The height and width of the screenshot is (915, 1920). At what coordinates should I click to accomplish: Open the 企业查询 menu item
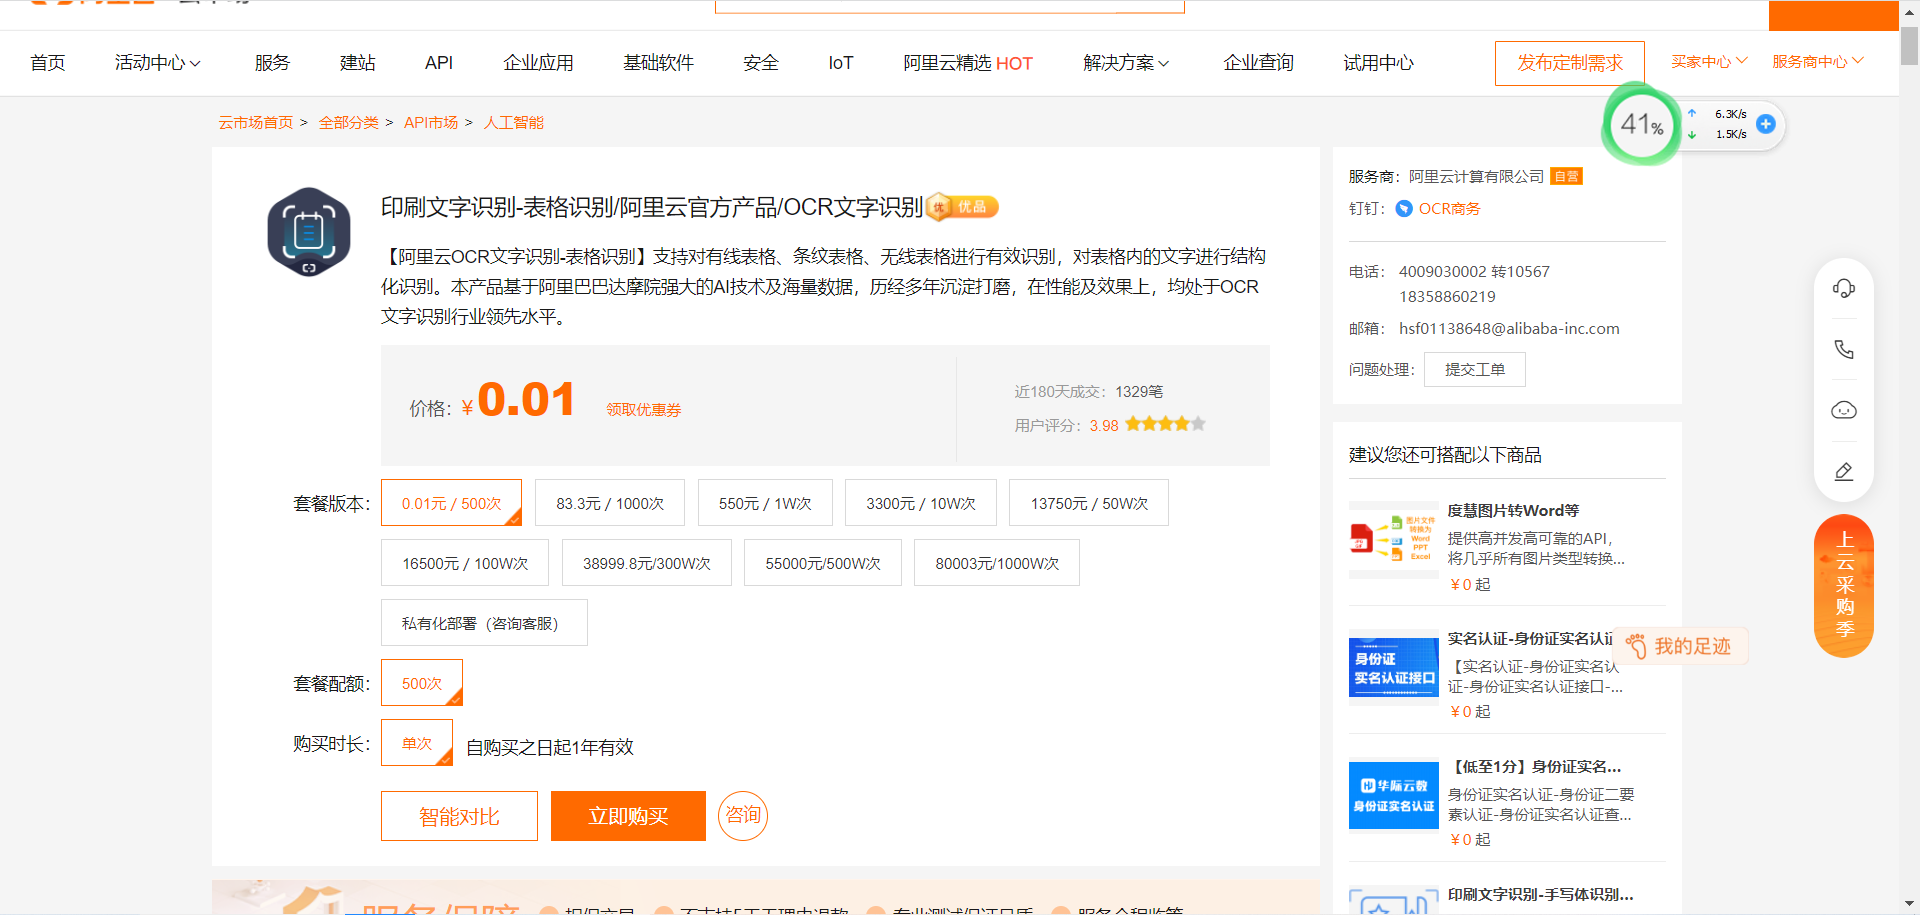[1259, 63]
